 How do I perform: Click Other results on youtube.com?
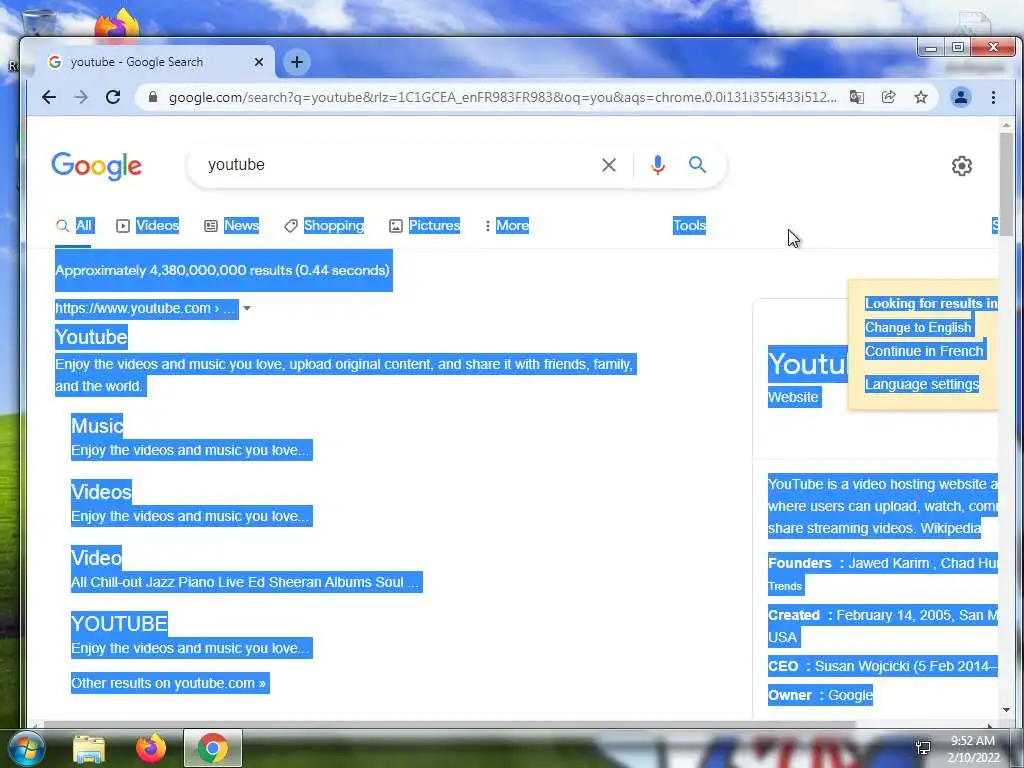click(170, 683)
